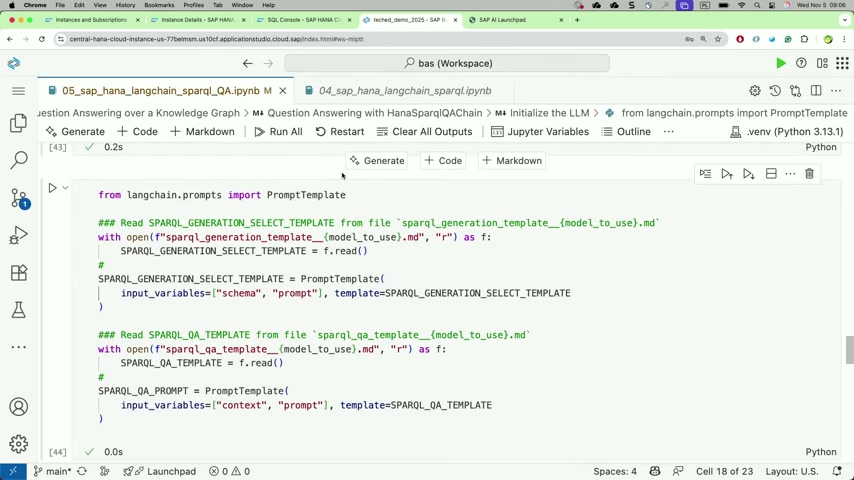
Task: Open Jupyter Variables
Action: pyautogui.click(x=540, y=132)
